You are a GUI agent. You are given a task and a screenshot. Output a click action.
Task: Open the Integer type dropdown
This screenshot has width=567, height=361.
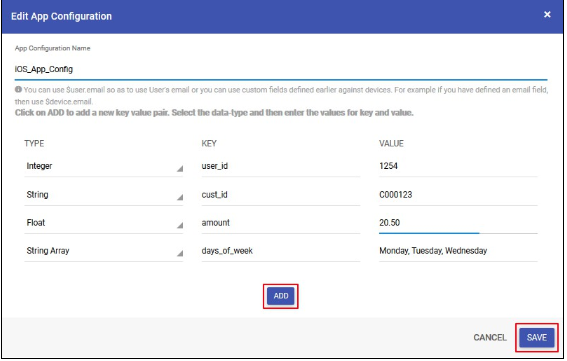(x=104, y=166)
